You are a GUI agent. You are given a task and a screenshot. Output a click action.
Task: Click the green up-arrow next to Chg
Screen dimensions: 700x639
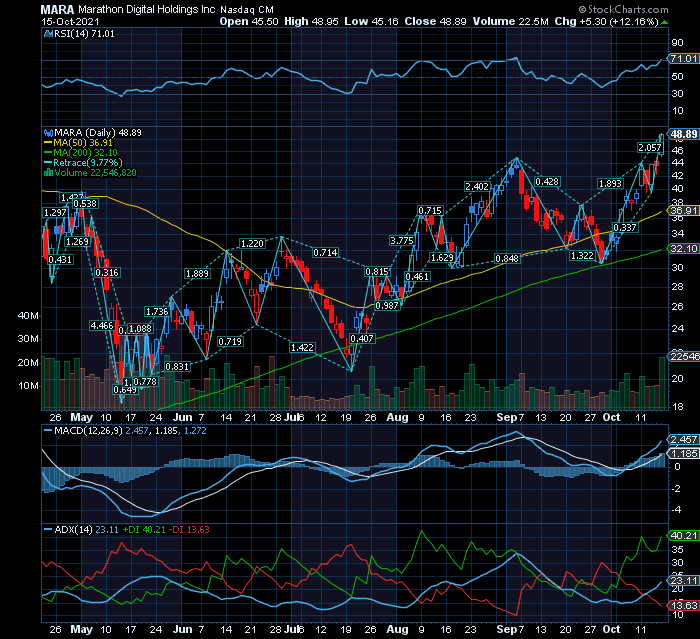coord(664,22)
